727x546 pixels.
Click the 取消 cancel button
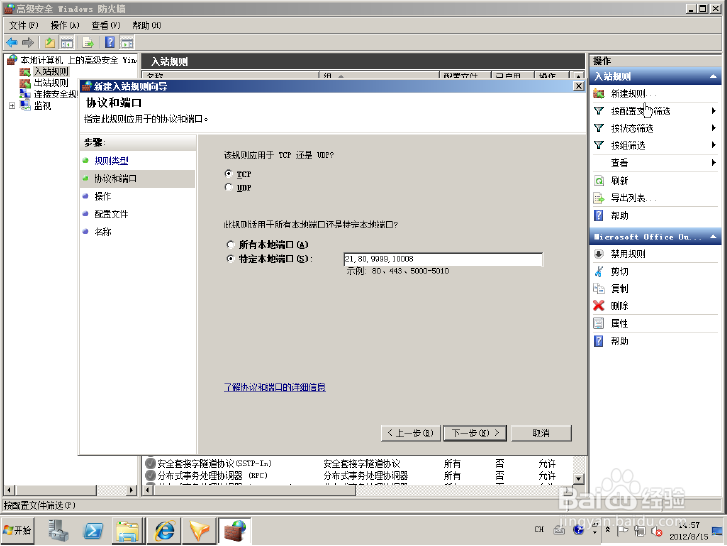pos(541,433)
